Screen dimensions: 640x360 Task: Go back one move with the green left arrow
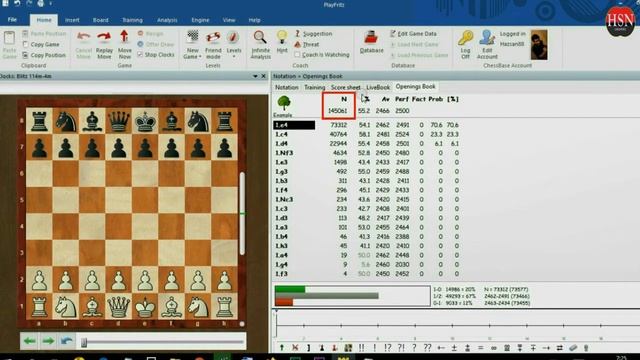(29, 341)
